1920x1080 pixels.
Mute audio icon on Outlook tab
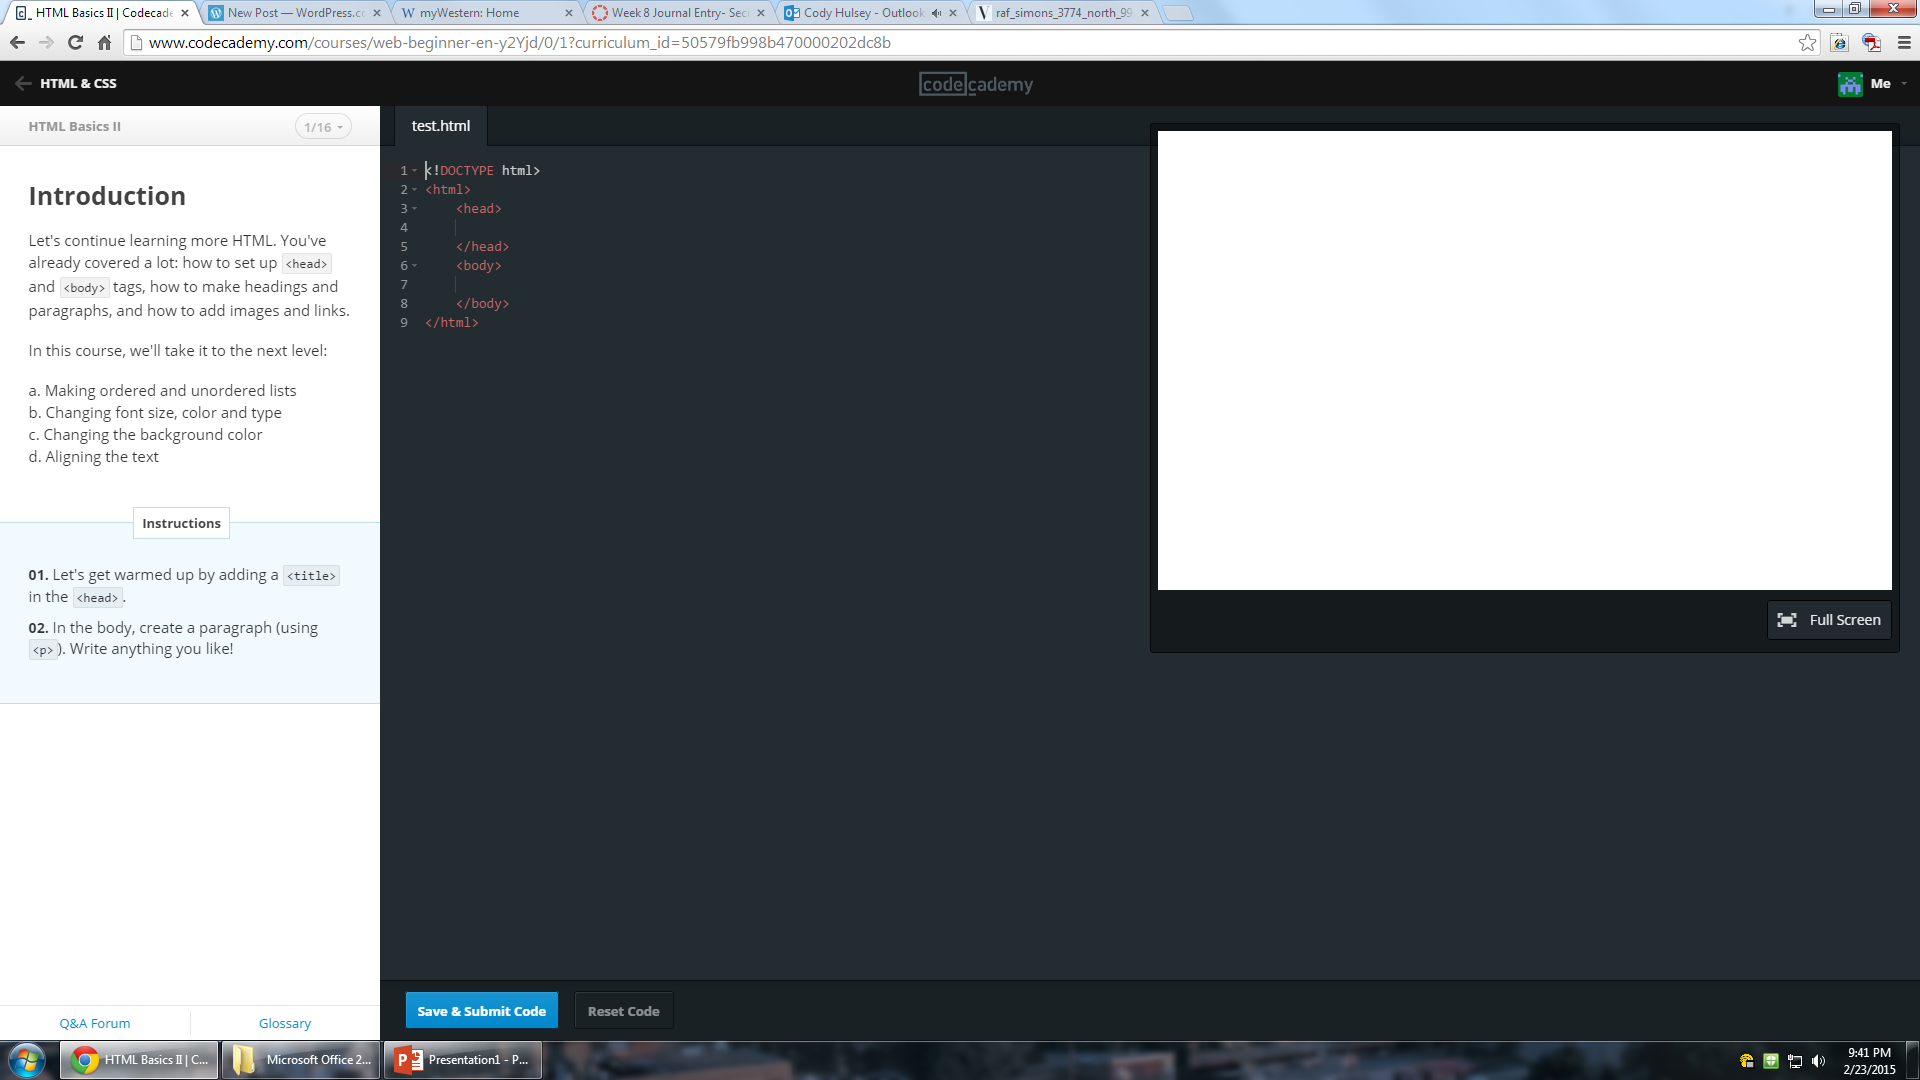point(936,13)
